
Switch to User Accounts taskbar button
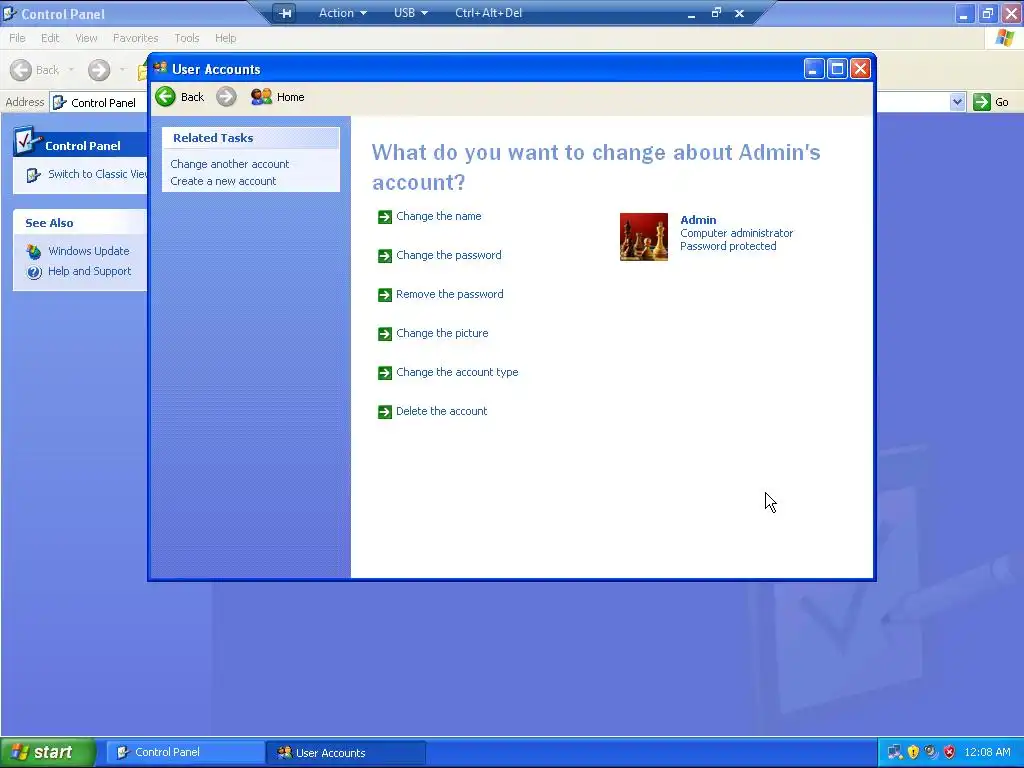(346, 752)
